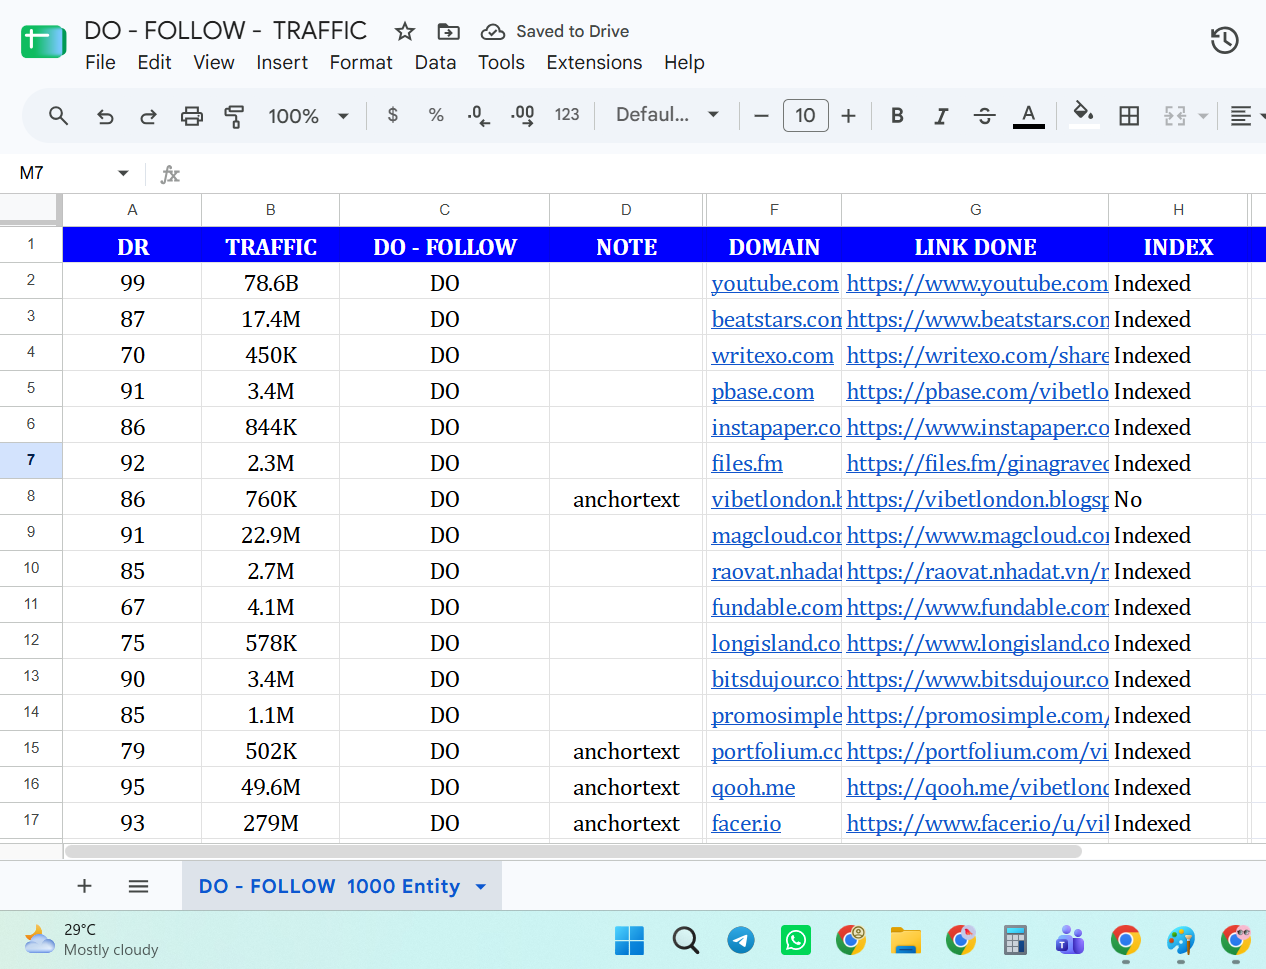Open the View menu
This screenshot has height=969, width=1266.
(214, 63)
